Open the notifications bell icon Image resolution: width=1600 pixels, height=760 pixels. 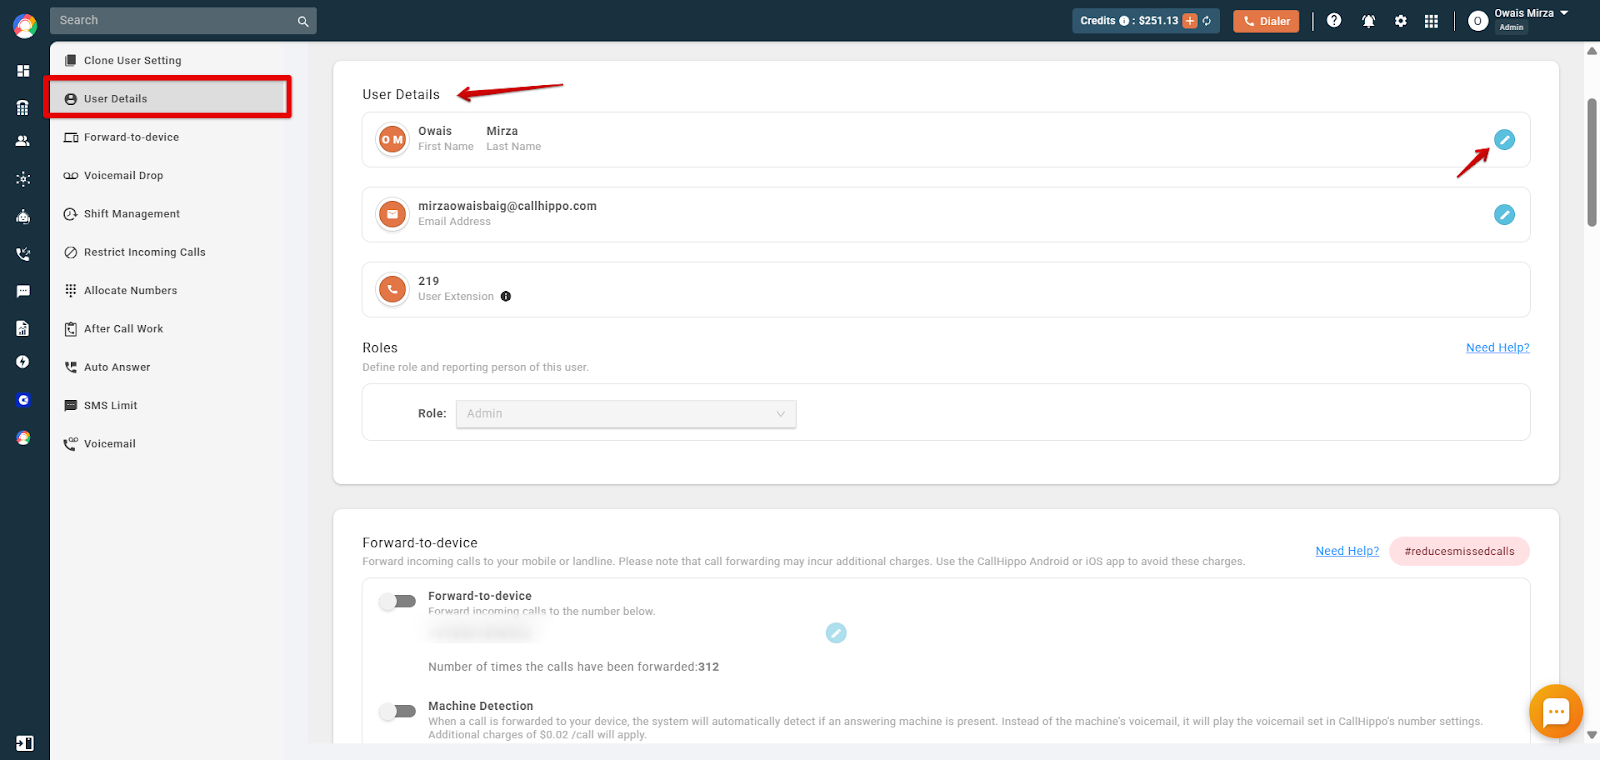coord(1368,21)
